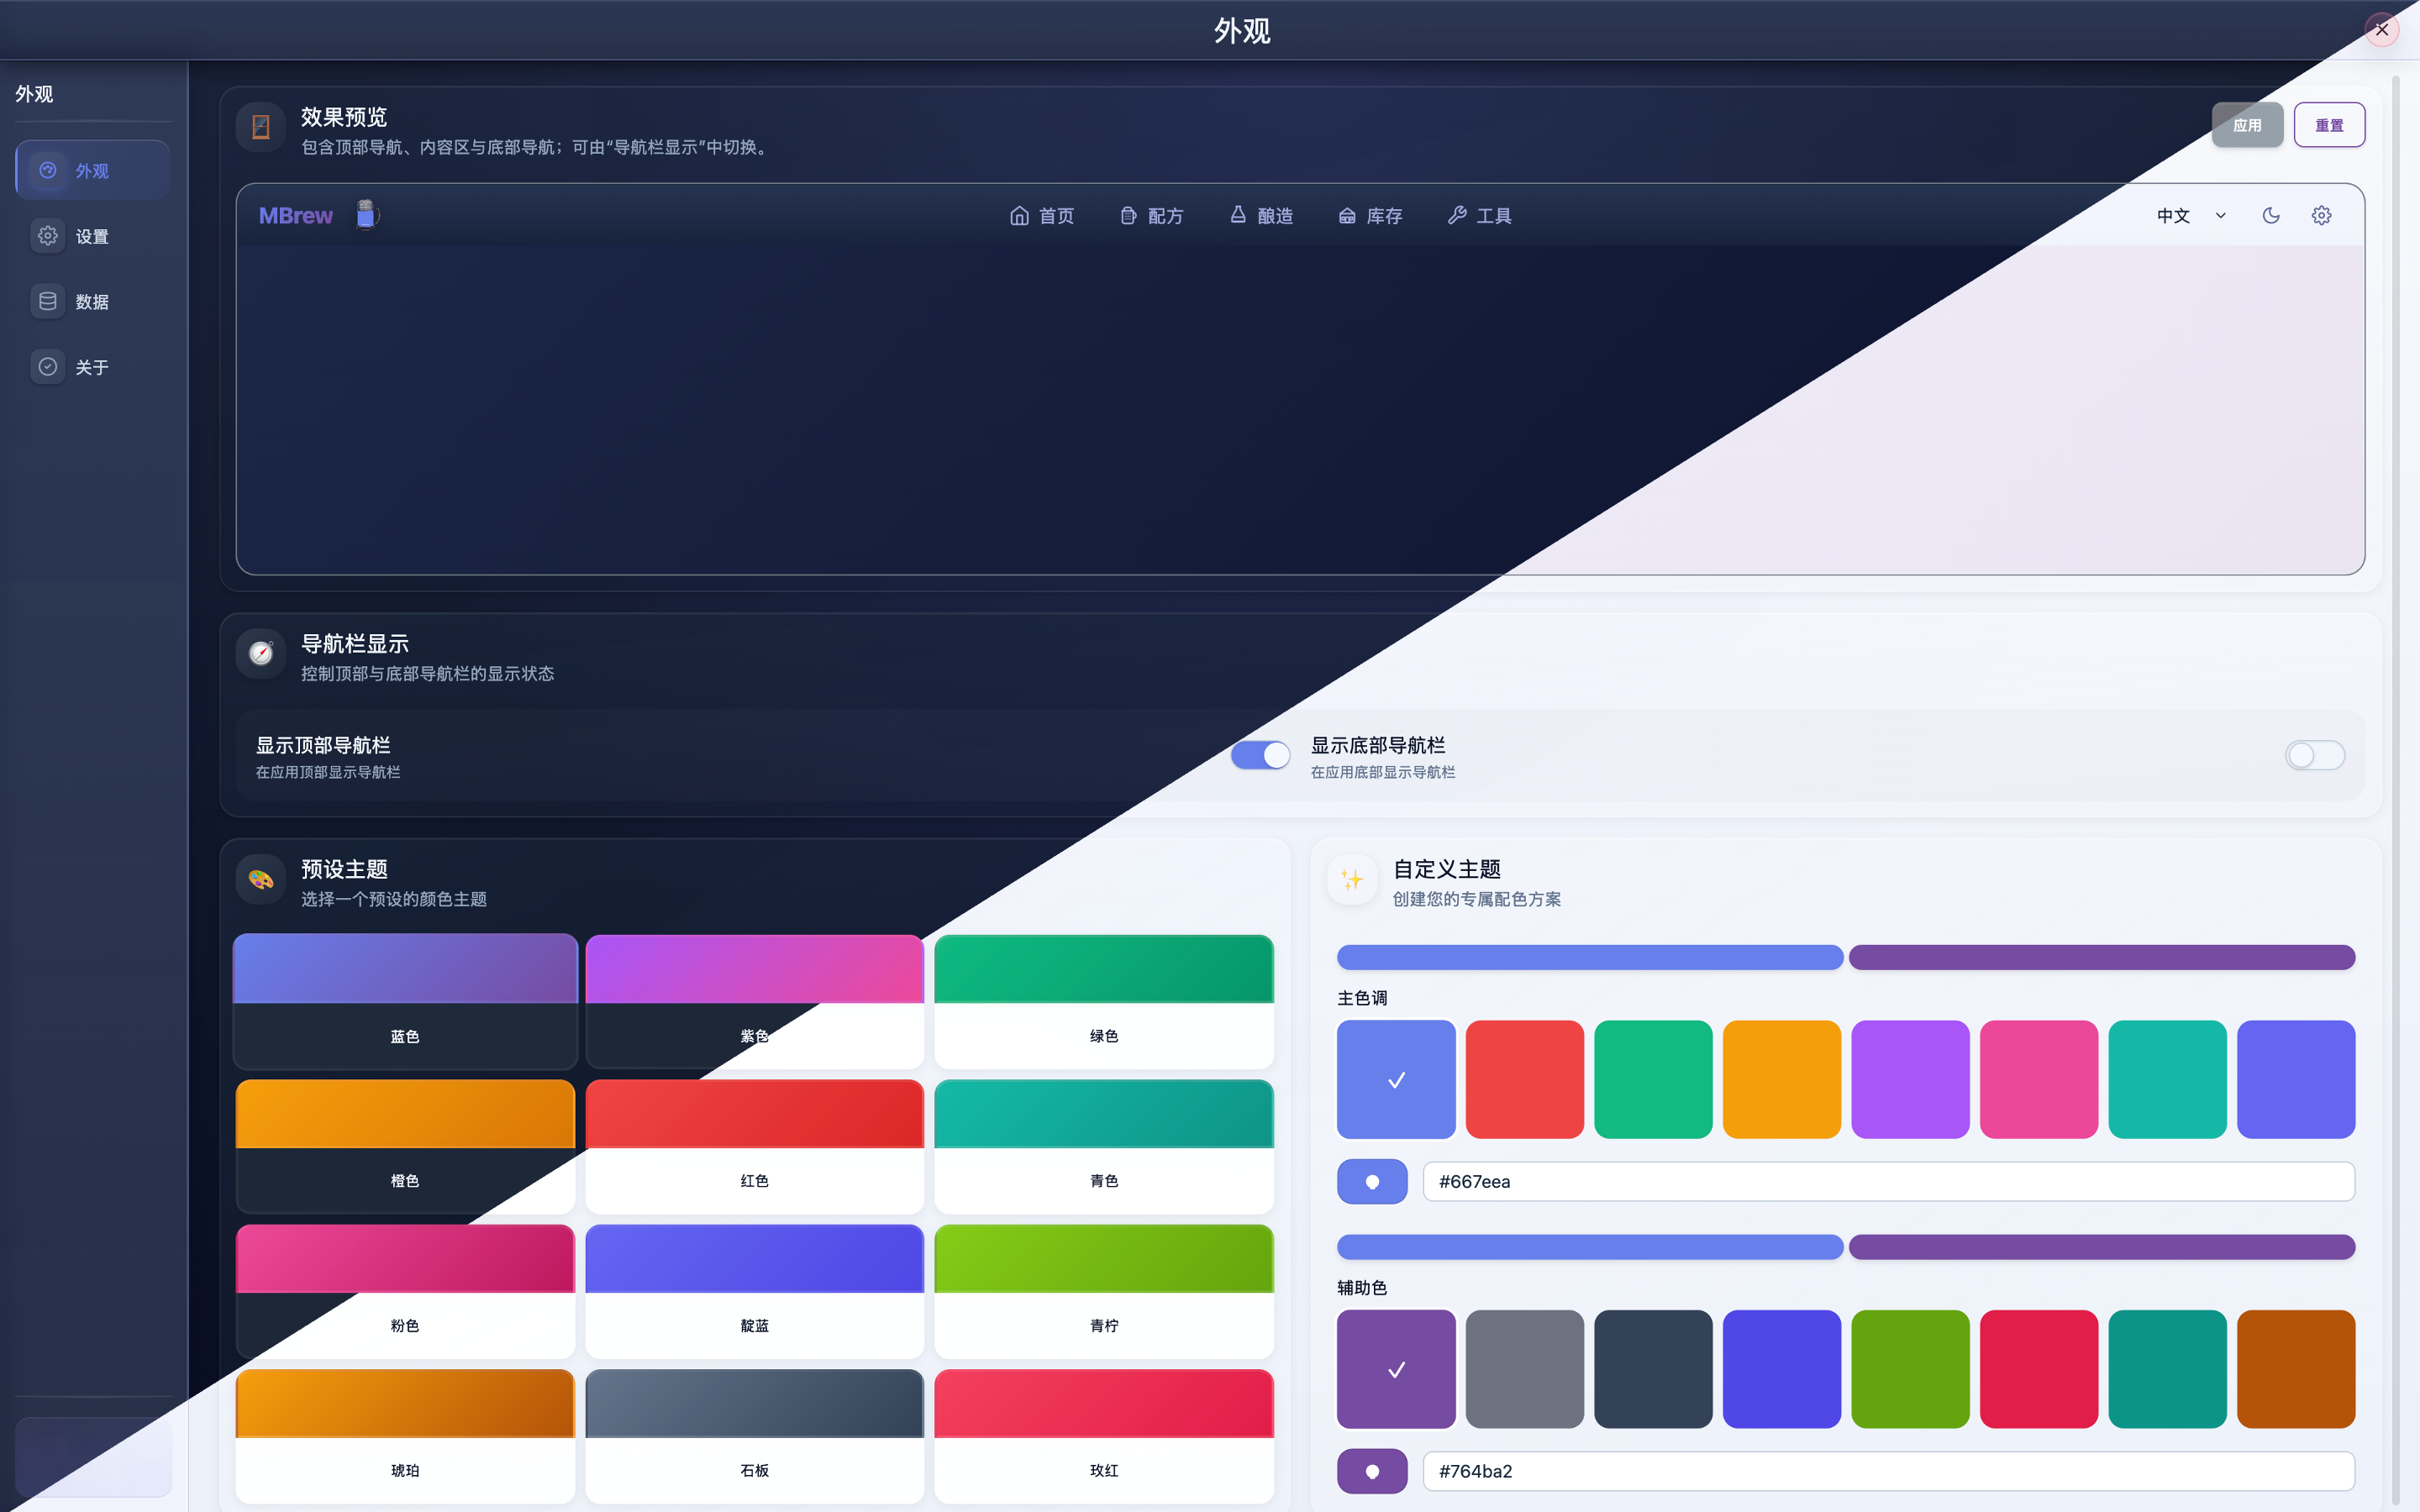Open the 数据 sidebar section
This screenshot has width=2420, height=1512.
[92, 301]
